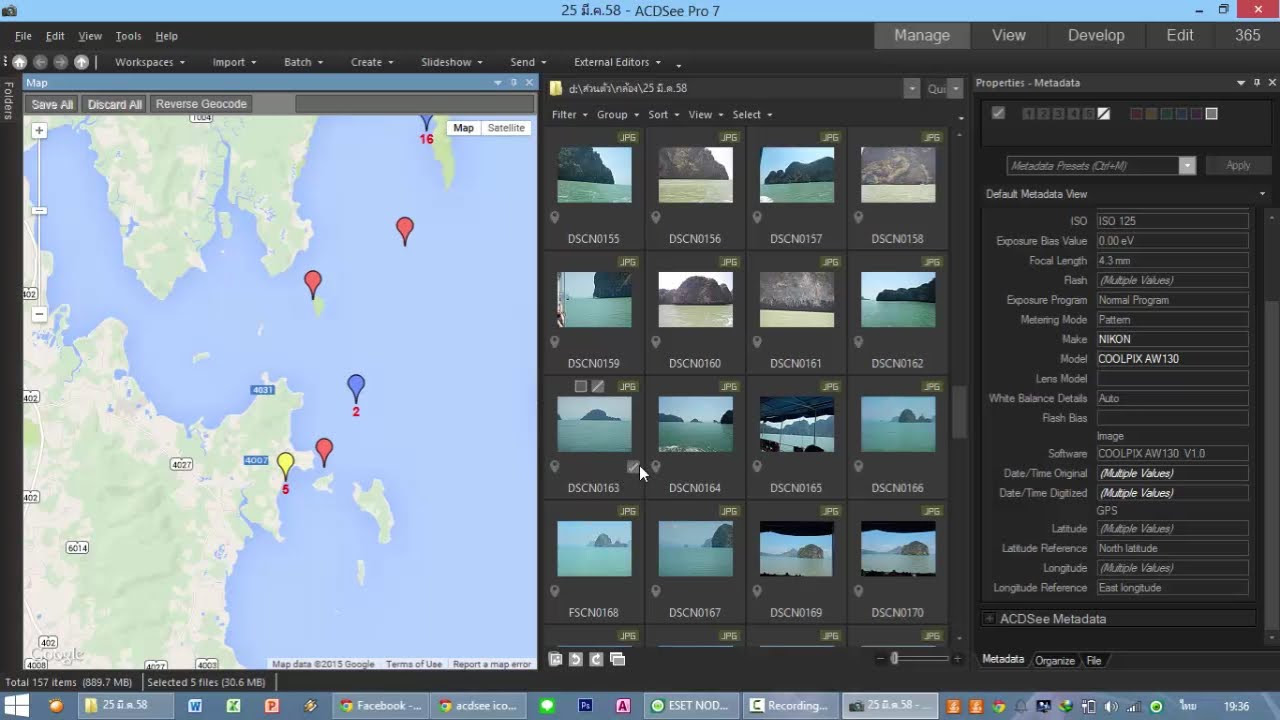Image resolution: width=1280 pixels, height=720 pixels.
Task: Click the geotag pin icon under DSCN0155
Action: click(x=555, y=217)
